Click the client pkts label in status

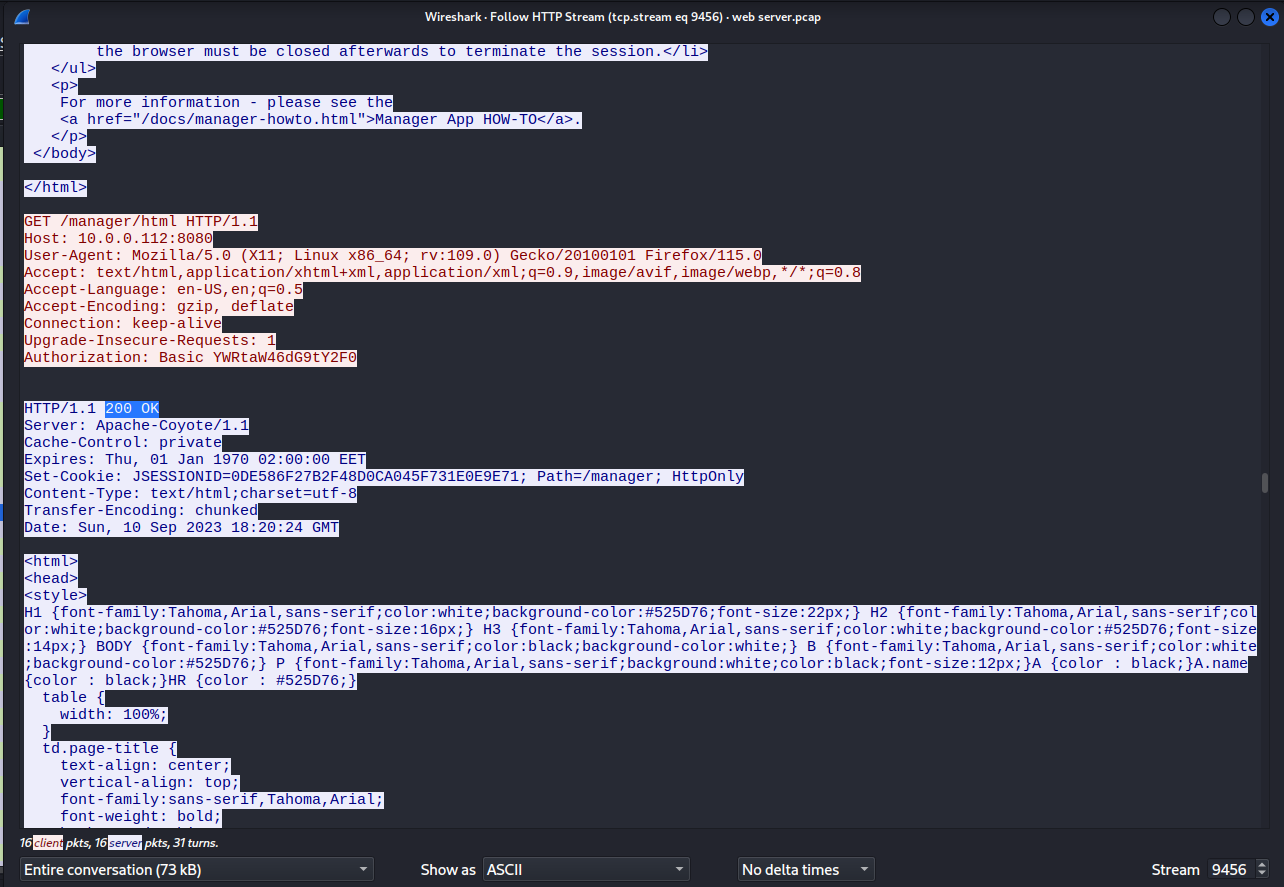pyautogui.click(x=48, y=843)
